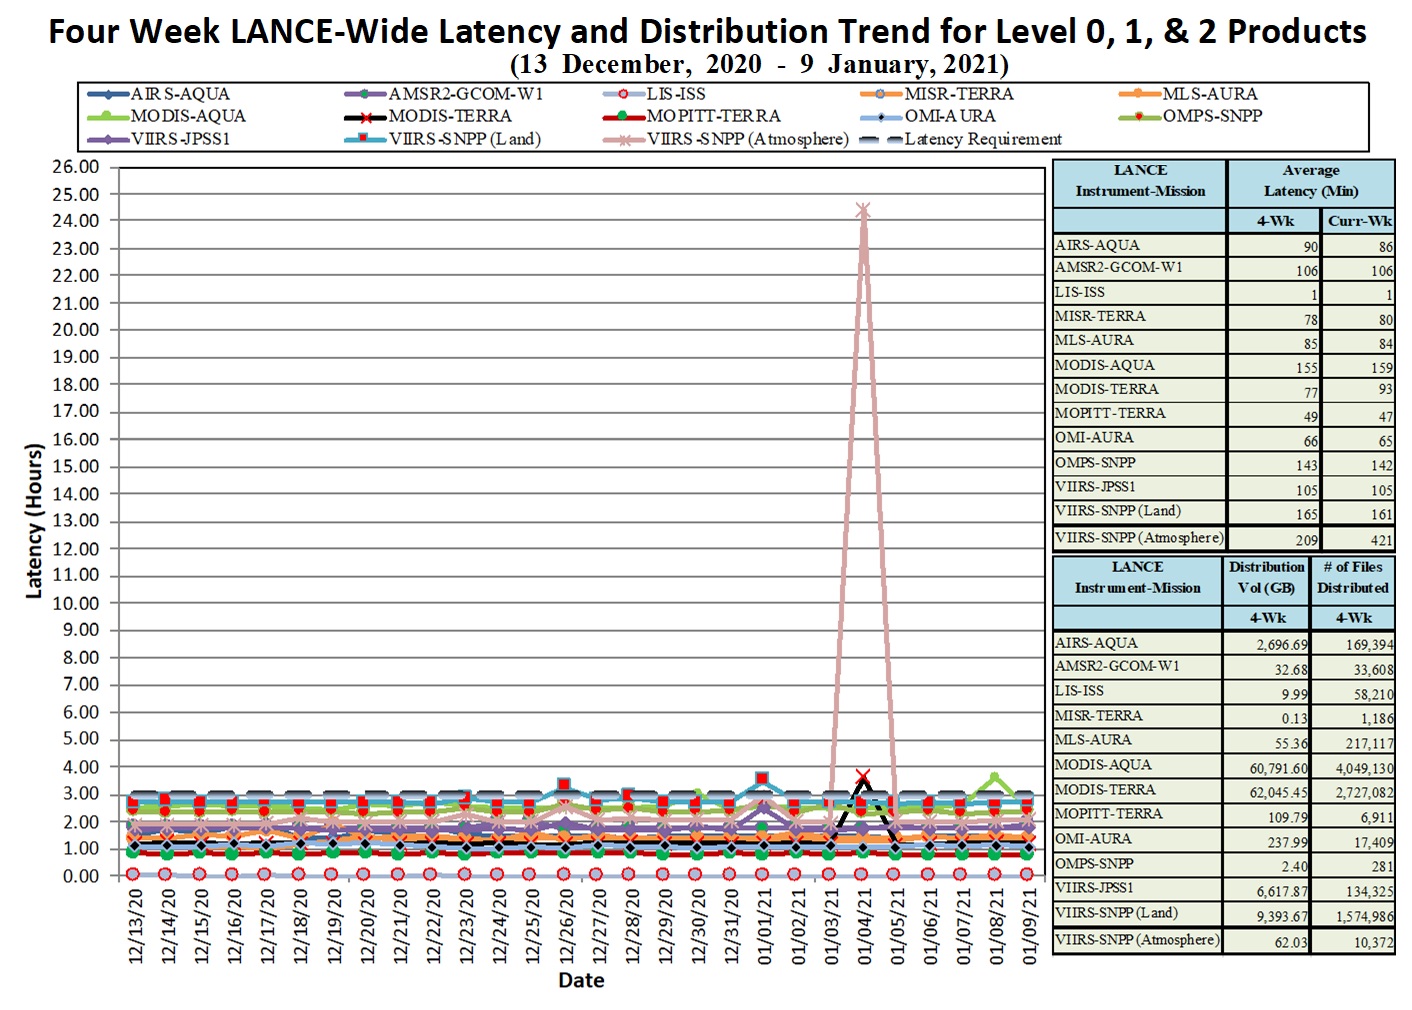Click the MODIS-TERRA legend marker

(x=366, y=116)
